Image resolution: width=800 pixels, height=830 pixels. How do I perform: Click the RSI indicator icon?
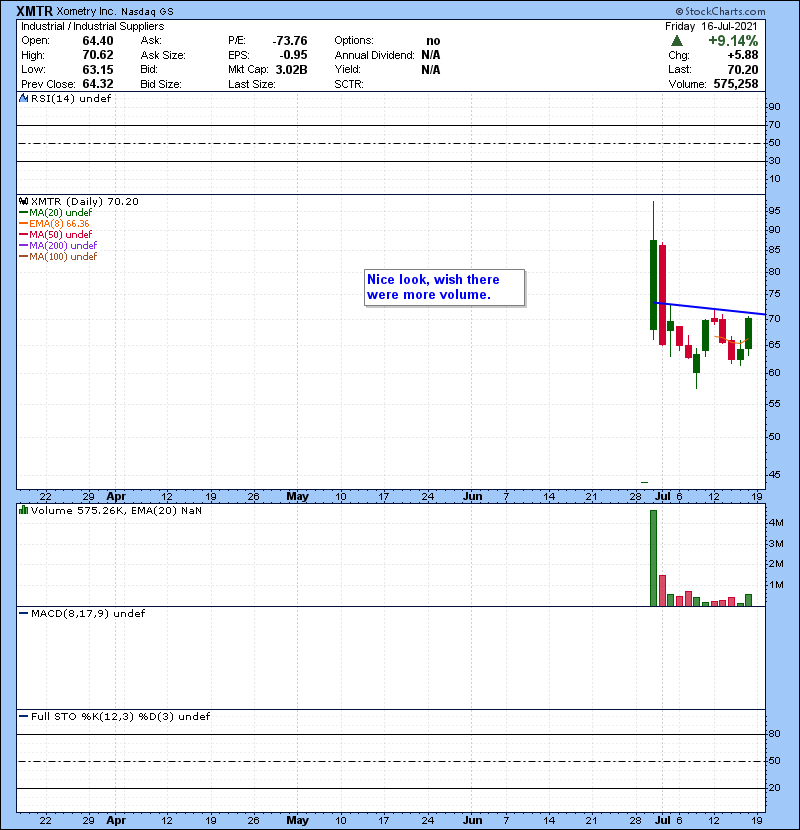[x=23, y=98]
